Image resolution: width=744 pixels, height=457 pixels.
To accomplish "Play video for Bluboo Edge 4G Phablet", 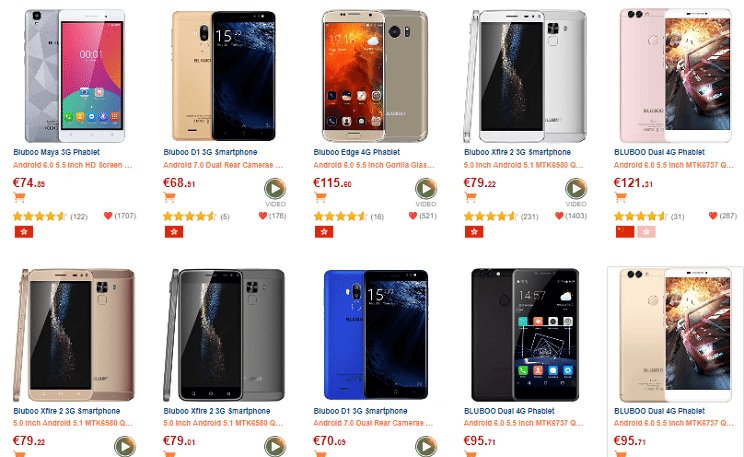I will tap(426, 189).
